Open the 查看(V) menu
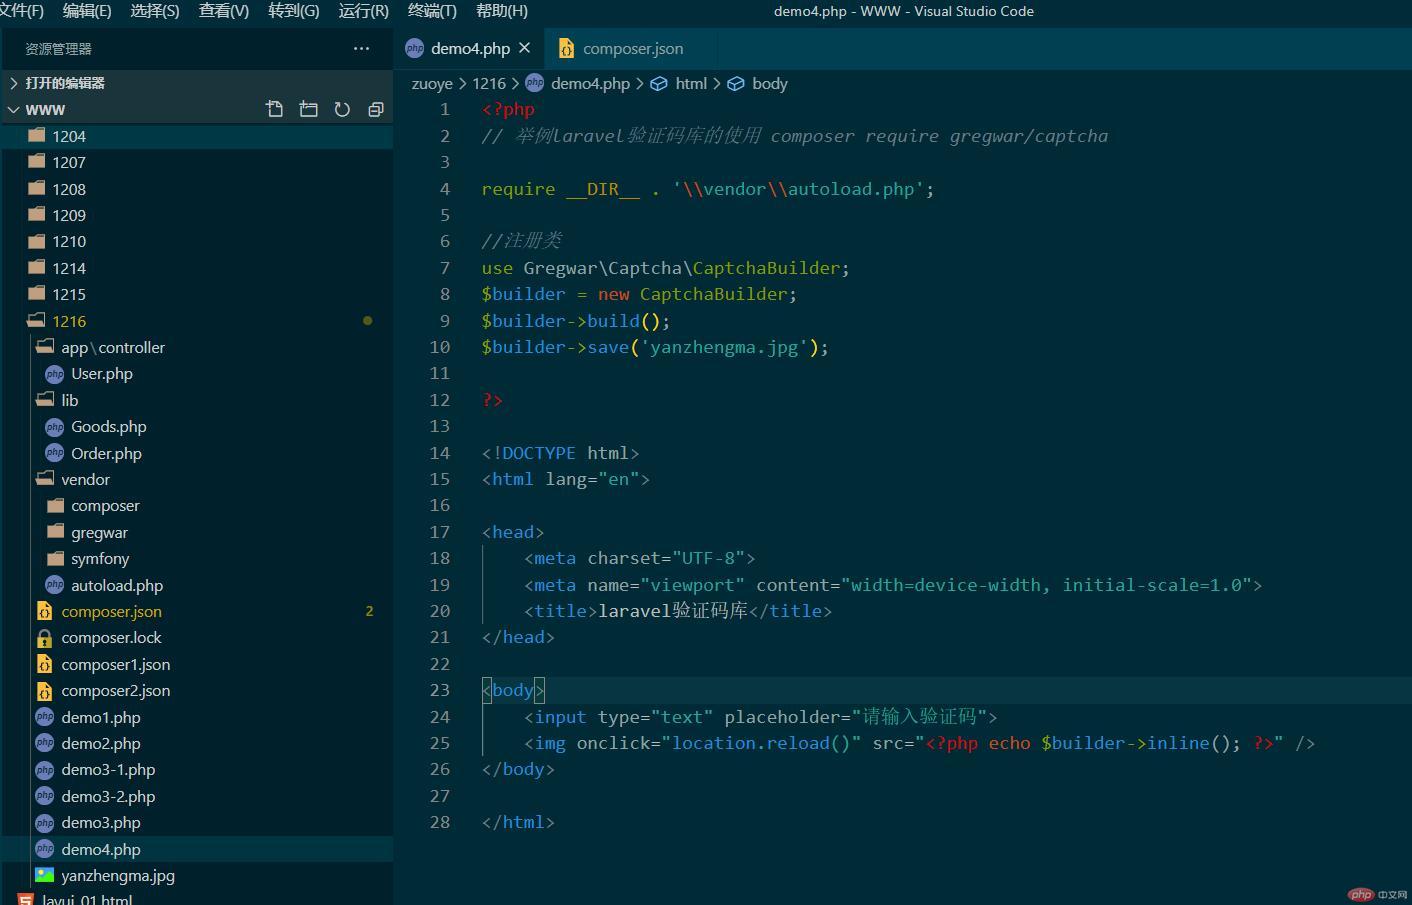 tap(224, 11)
